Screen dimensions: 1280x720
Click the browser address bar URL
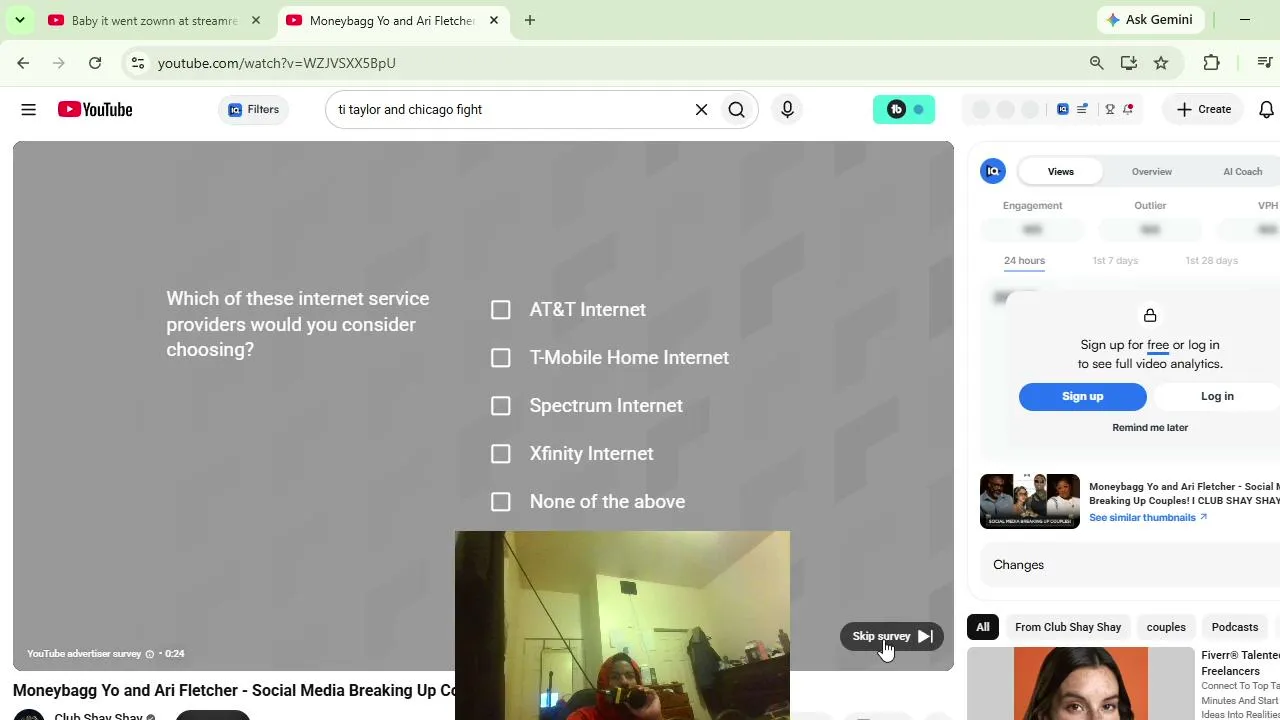(277, 63)
